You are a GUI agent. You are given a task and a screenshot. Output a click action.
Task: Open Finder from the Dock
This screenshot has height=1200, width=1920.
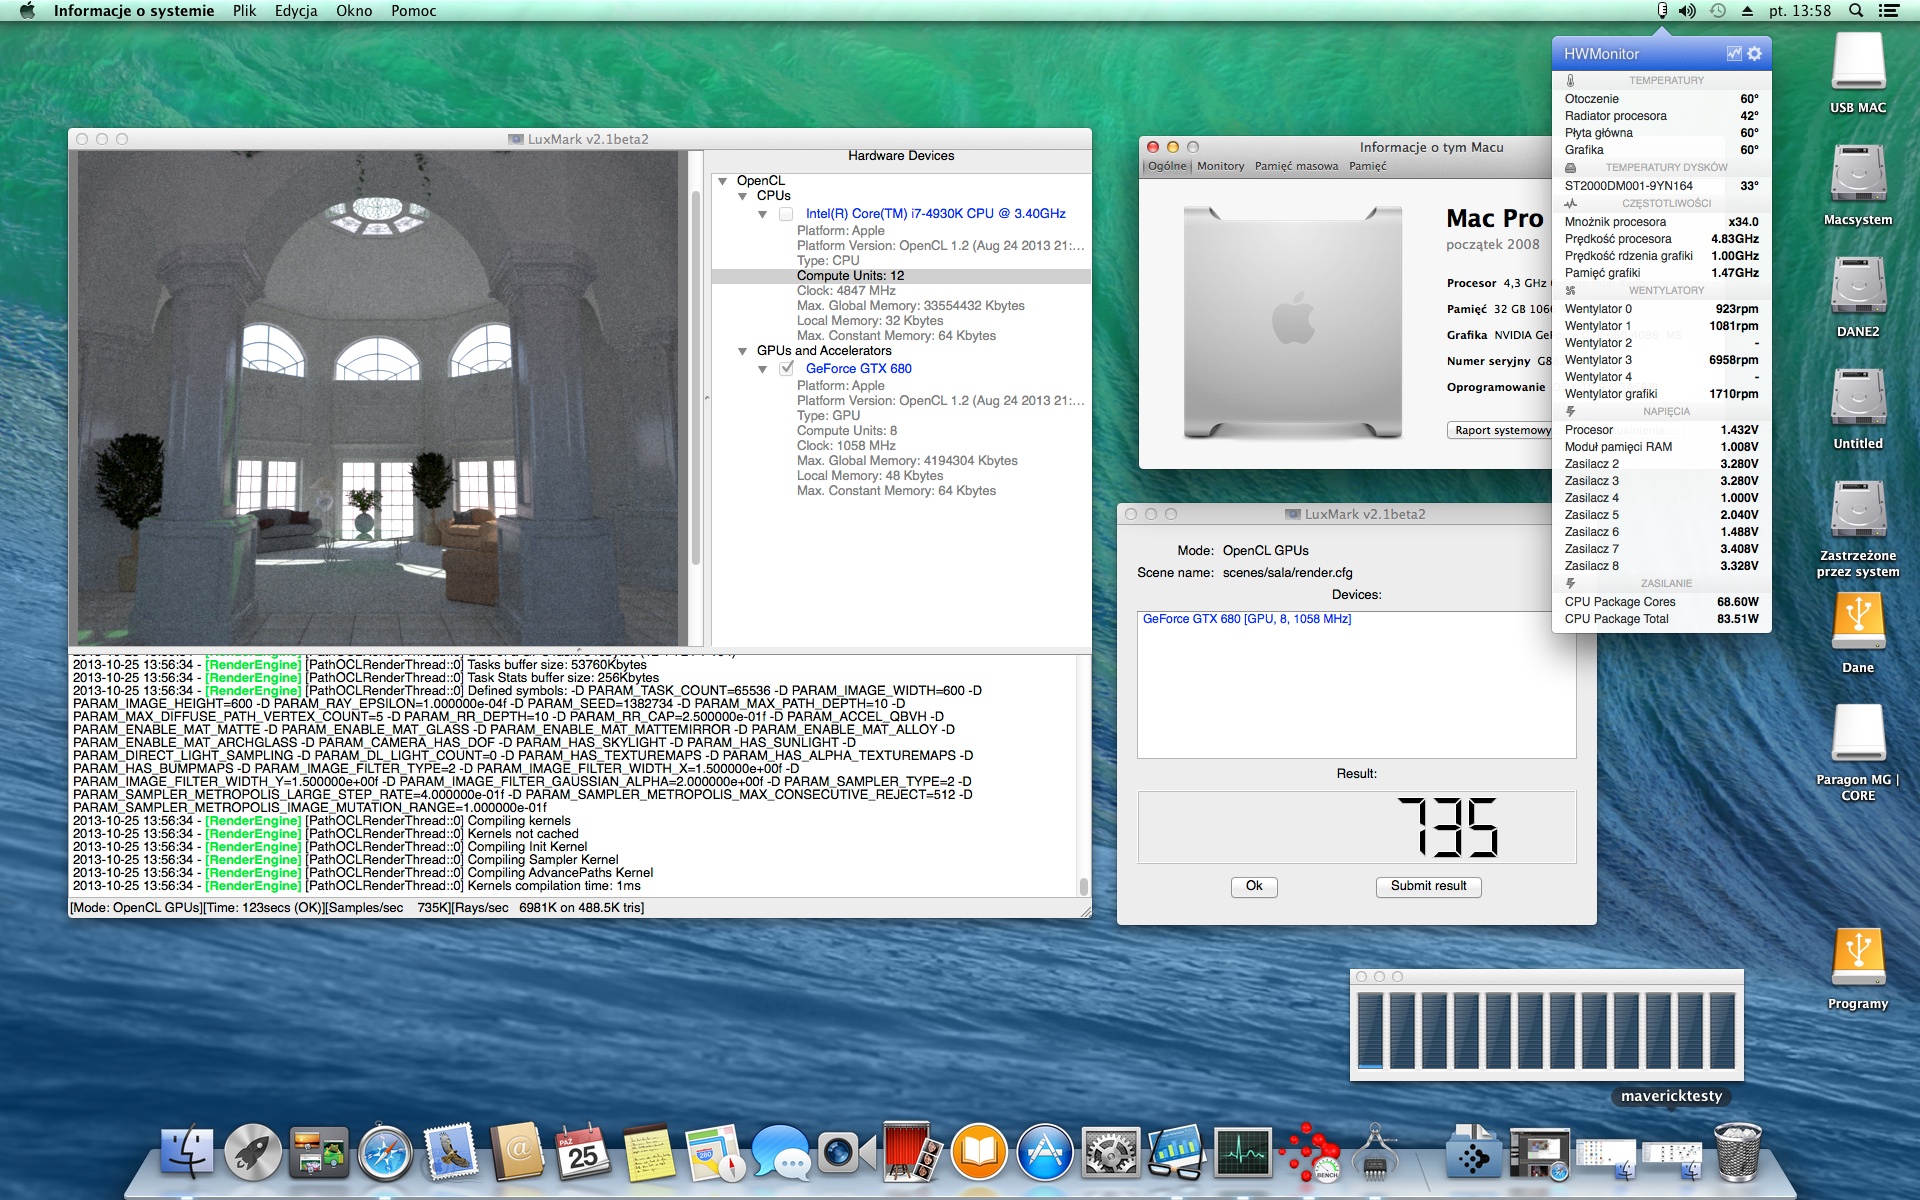click(187, 1152)
